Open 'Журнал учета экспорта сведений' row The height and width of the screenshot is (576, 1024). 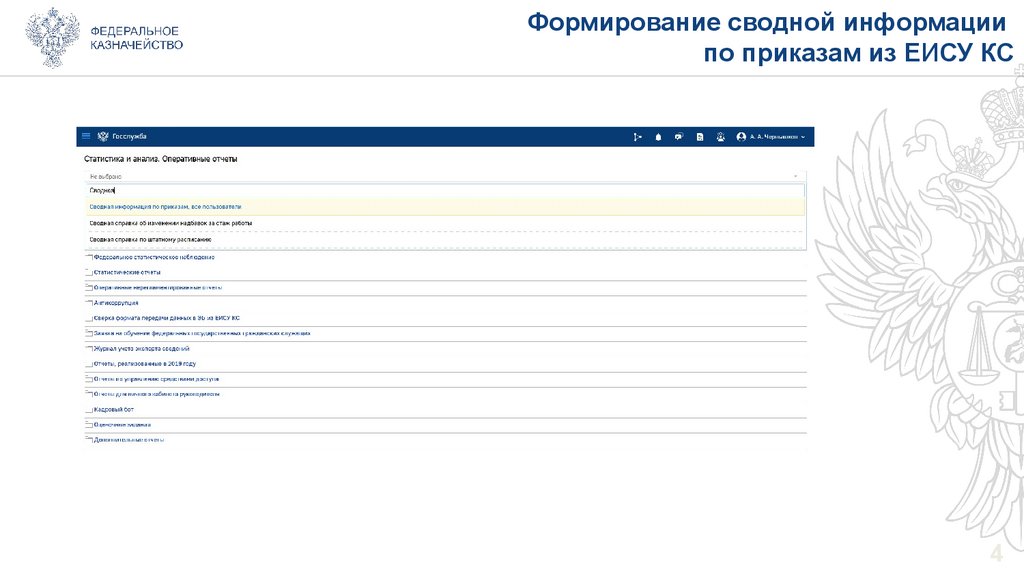[x=142, y=349]
